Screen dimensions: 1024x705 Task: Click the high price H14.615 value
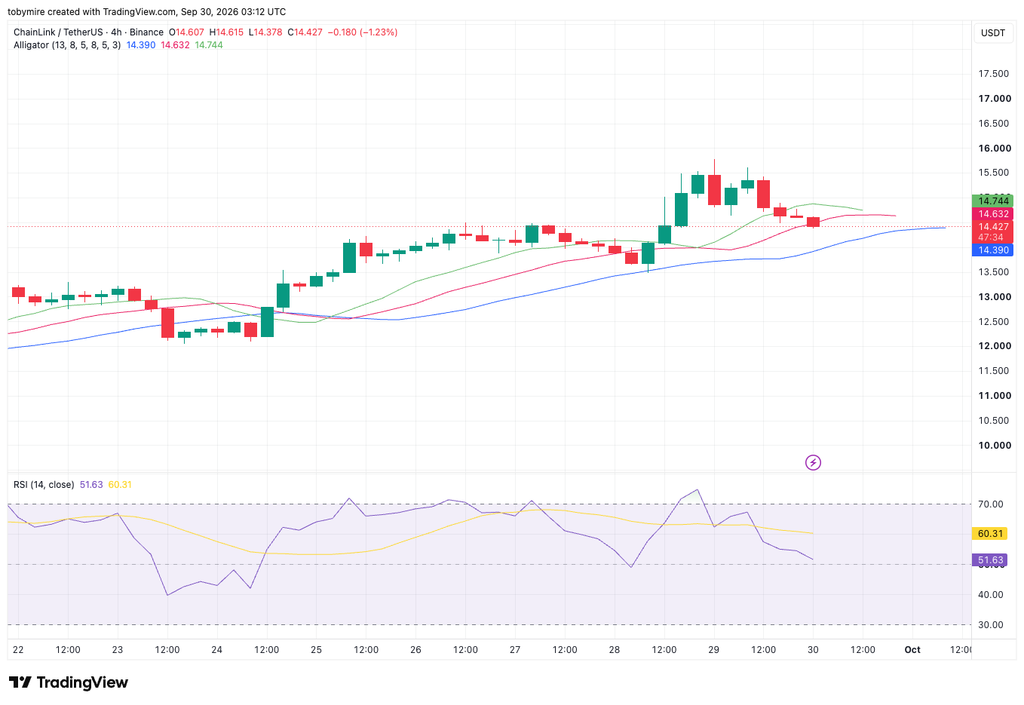[227, 32]
